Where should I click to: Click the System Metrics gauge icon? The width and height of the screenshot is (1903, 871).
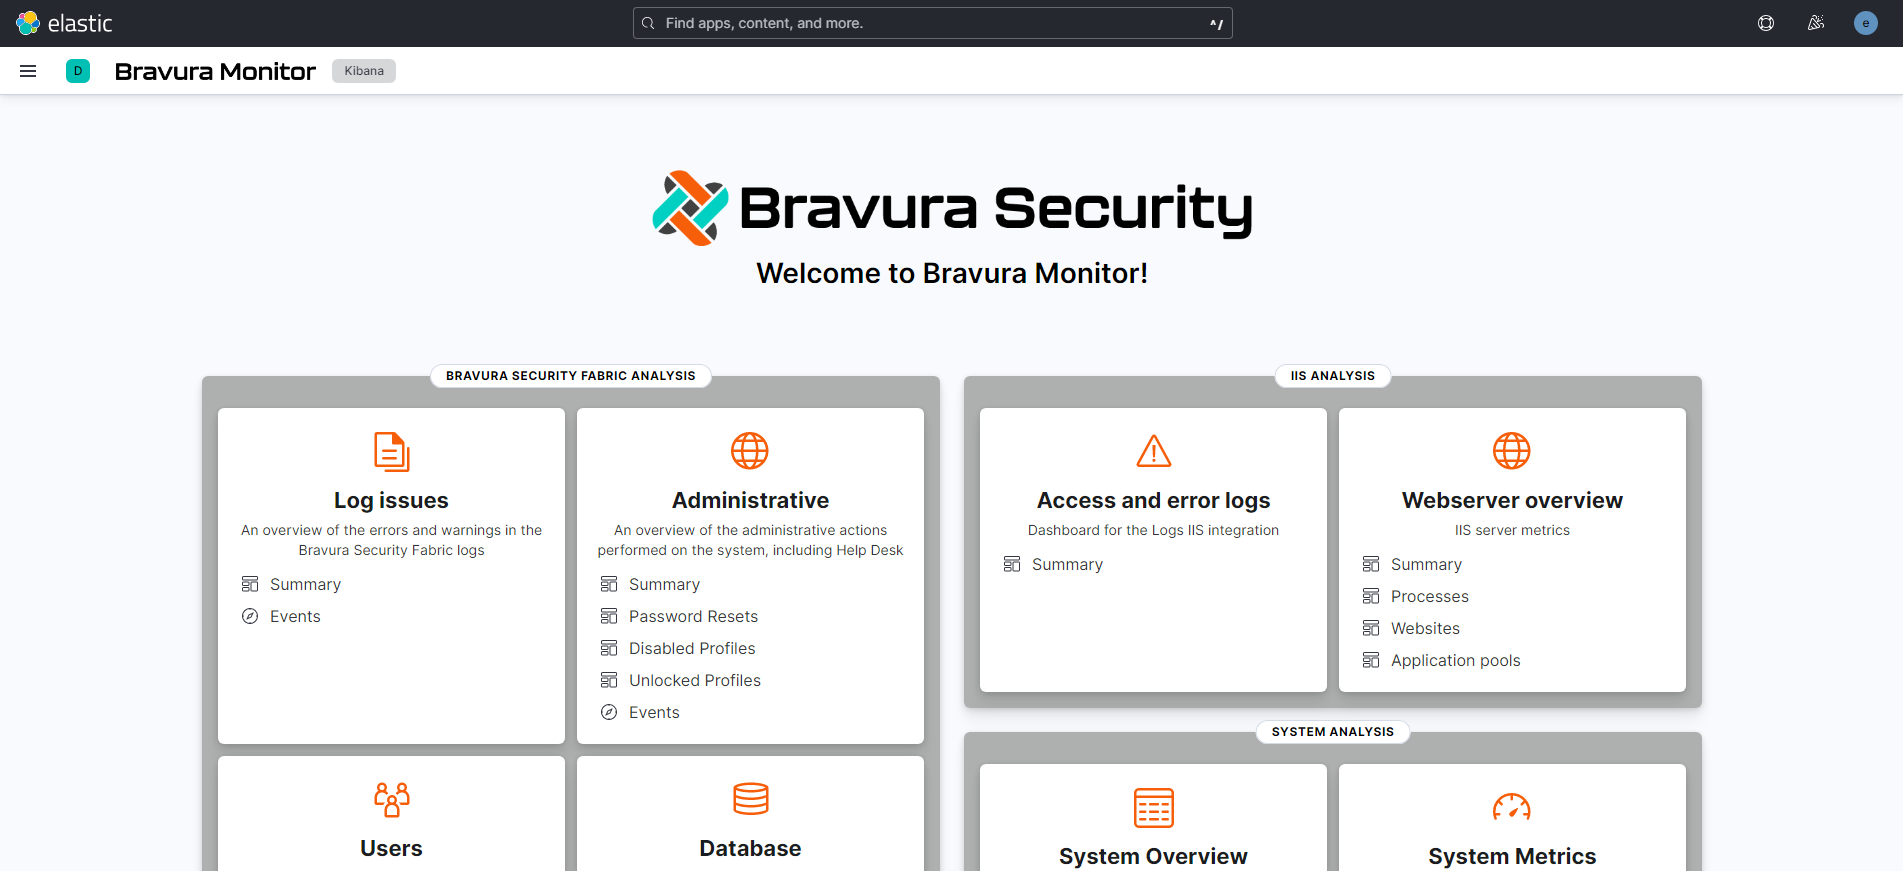[1512, 807]
